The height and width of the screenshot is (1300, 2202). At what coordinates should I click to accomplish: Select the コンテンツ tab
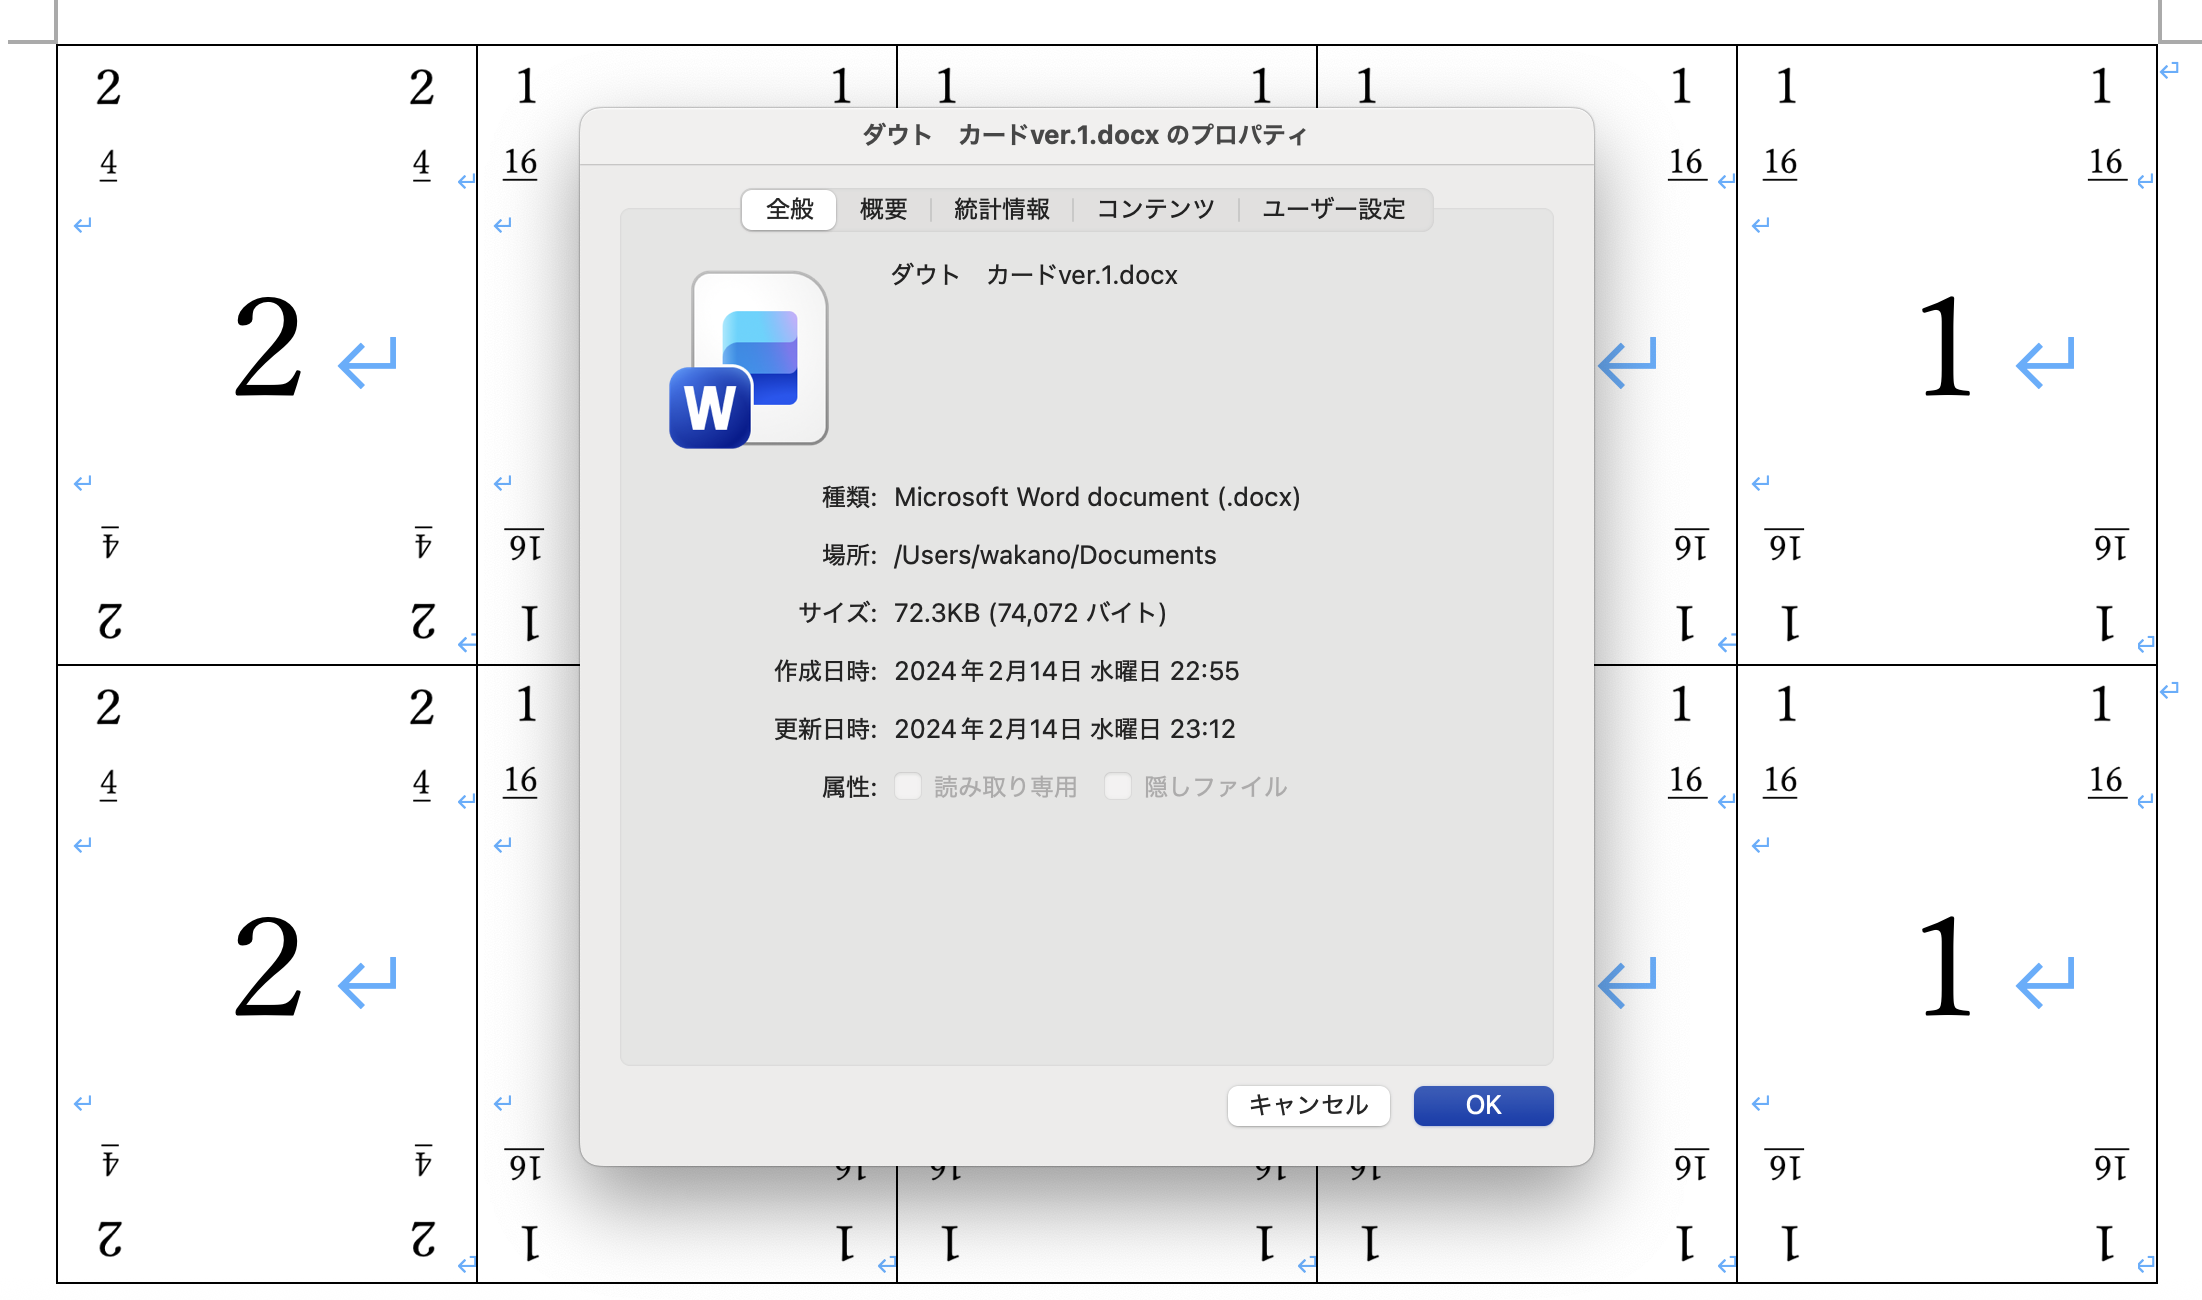1155,209
